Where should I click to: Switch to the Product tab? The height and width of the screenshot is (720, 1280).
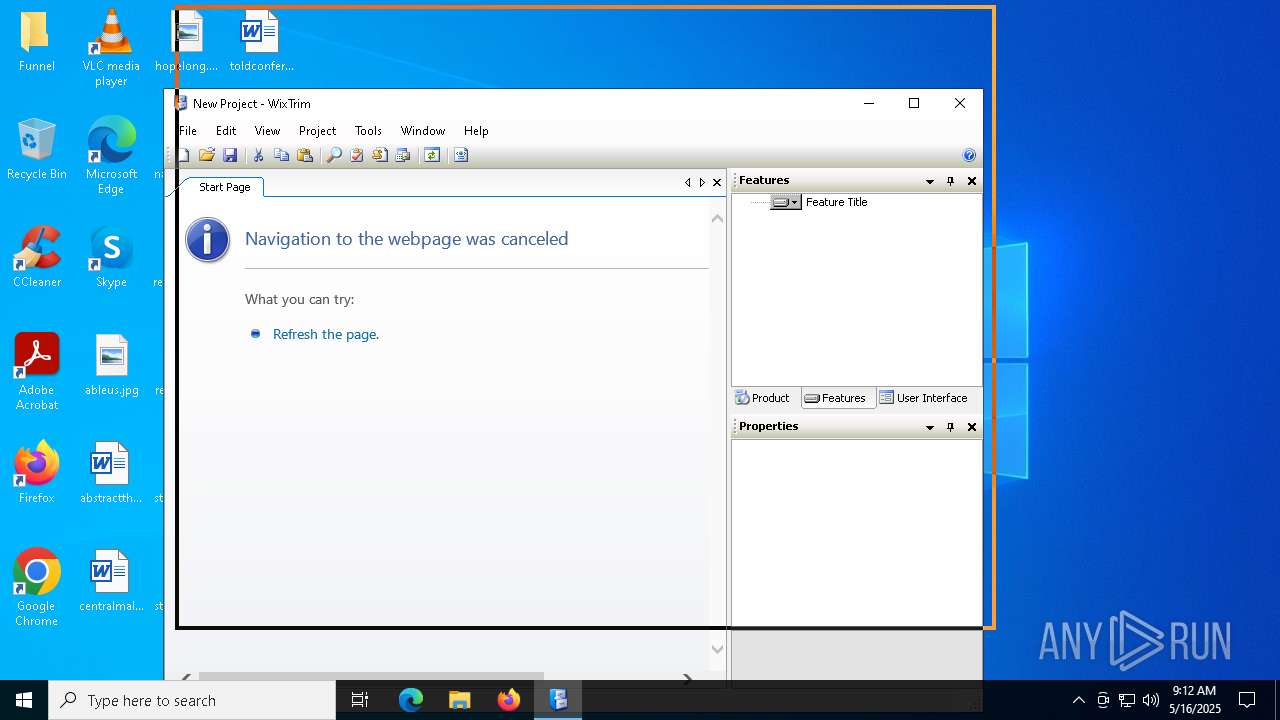coord(763,398)
